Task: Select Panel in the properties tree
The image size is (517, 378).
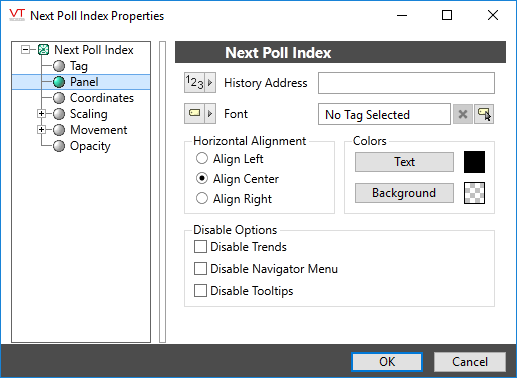Action: 84,82
